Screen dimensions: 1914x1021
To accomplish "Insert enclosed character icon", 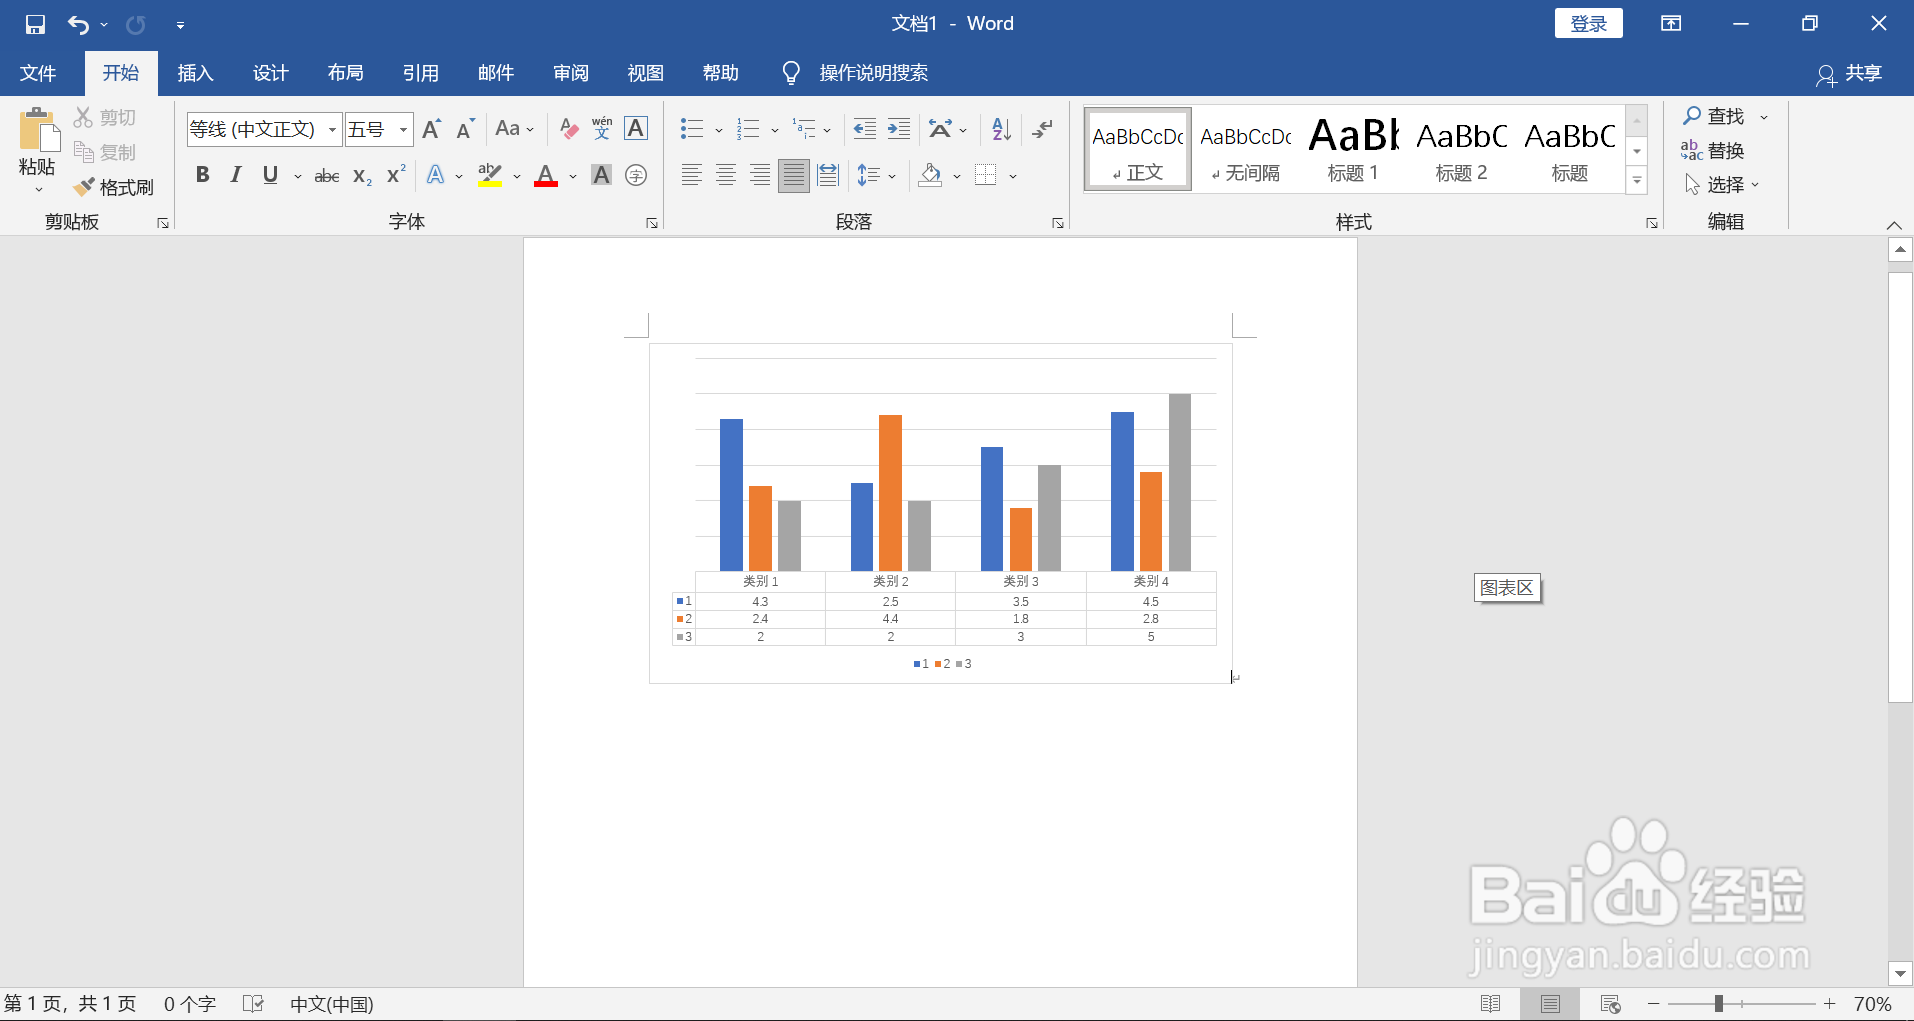I will point(636,176).
